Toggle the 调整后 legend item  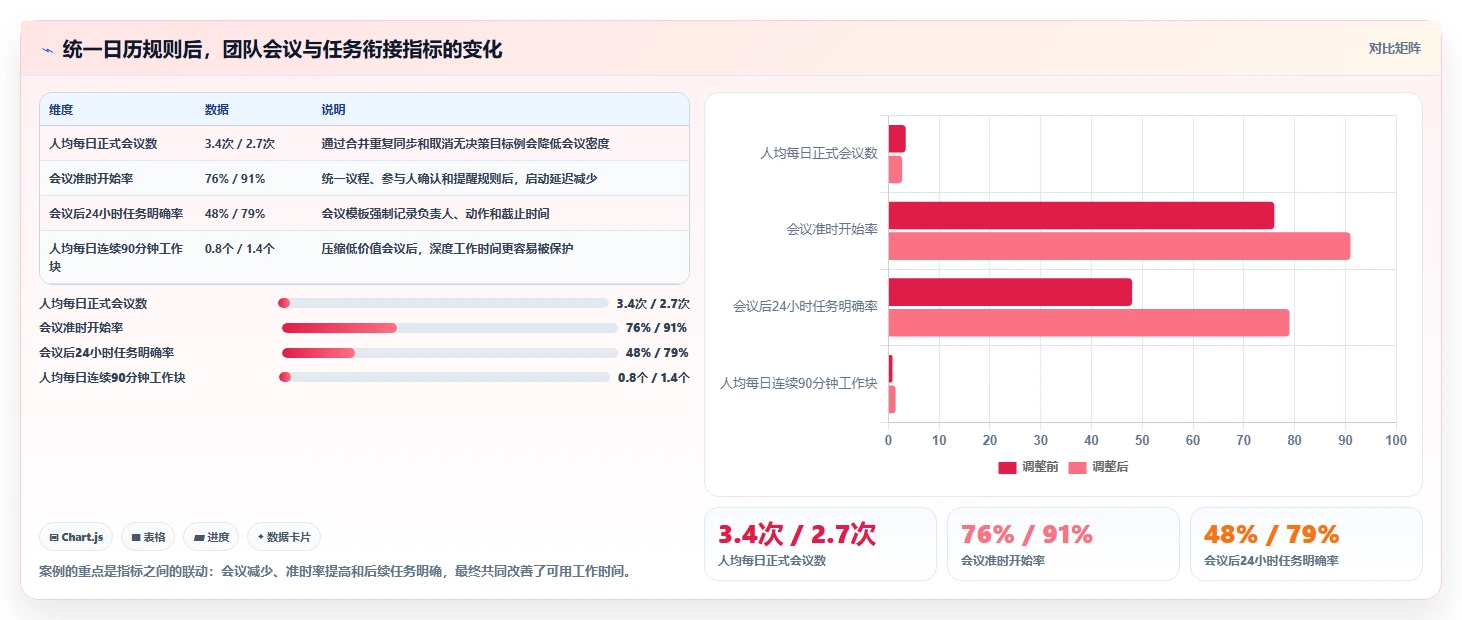[x=1098, y=467]
